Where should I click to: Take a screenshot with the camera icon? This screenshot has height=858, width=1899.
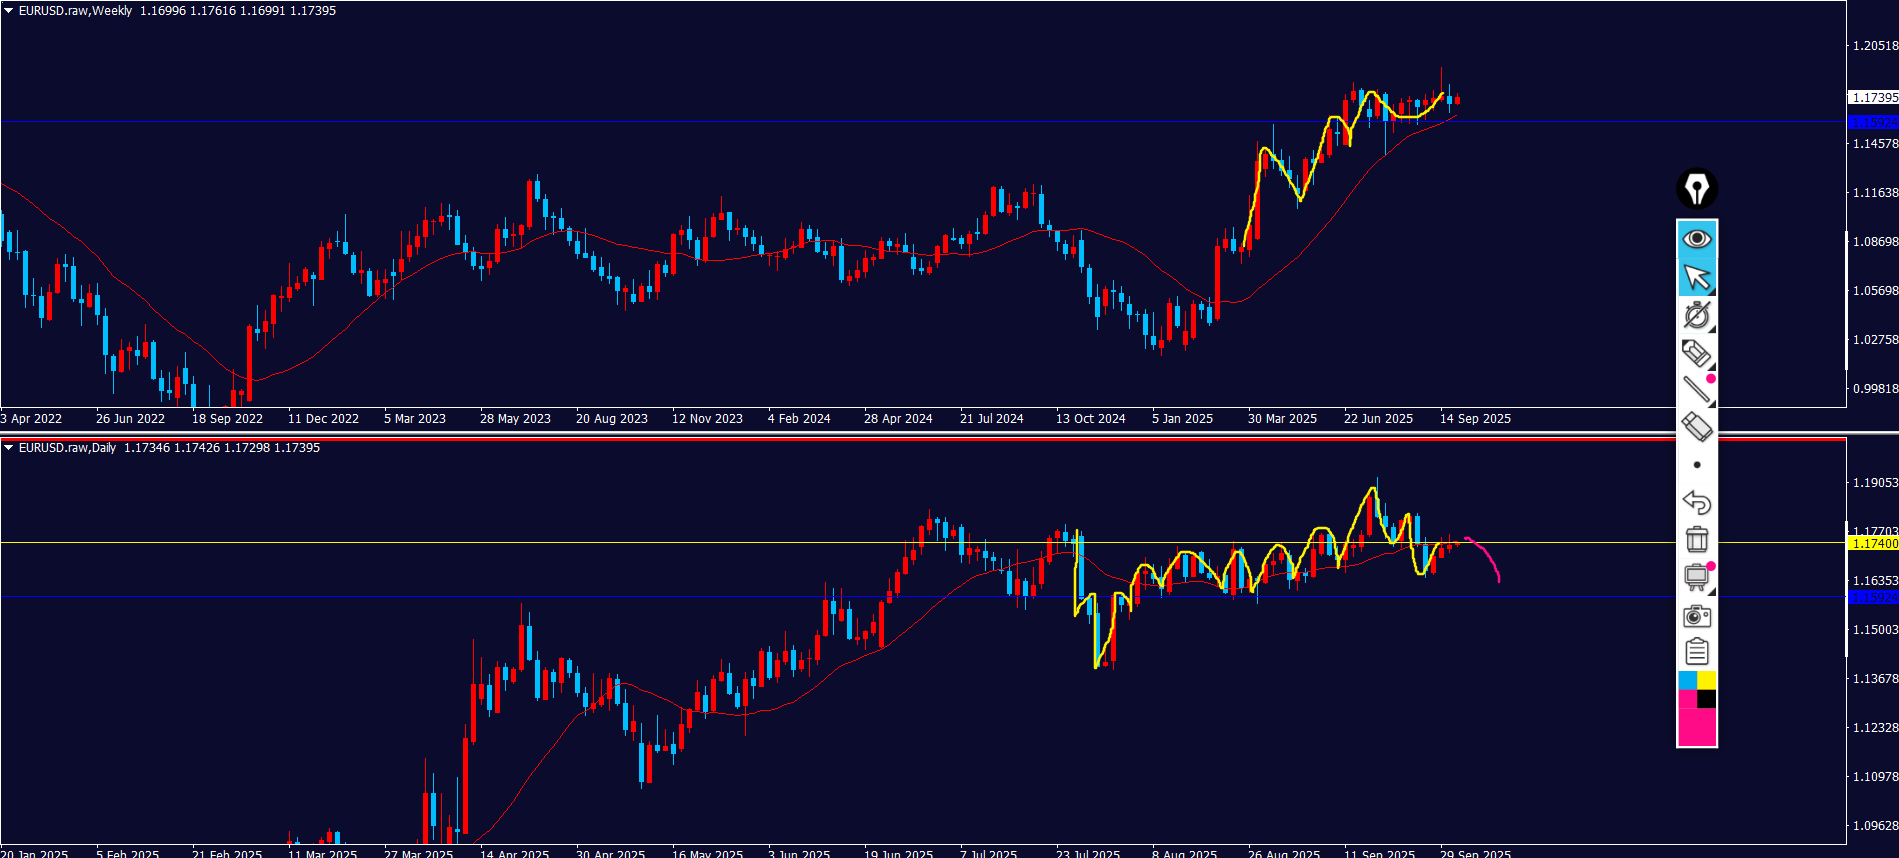tap(1696, 615)
